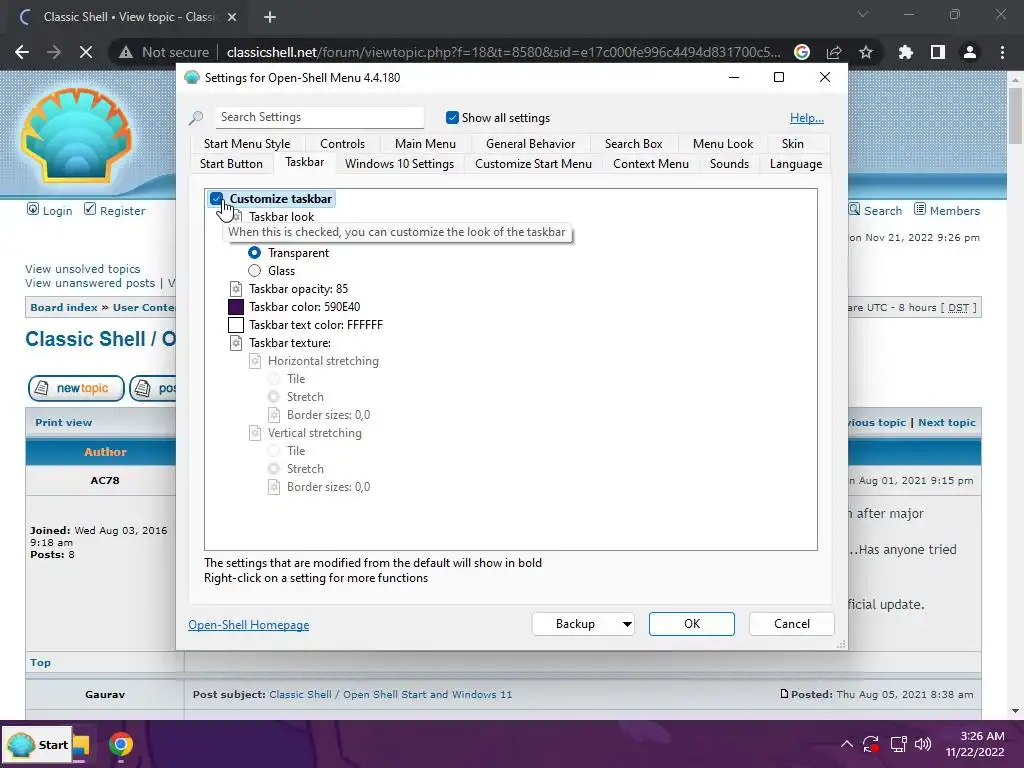The width and height of the screenshot is (1024, 768).
Task: Open the tab search dropdown in Chrome
Action: (863, 14)
